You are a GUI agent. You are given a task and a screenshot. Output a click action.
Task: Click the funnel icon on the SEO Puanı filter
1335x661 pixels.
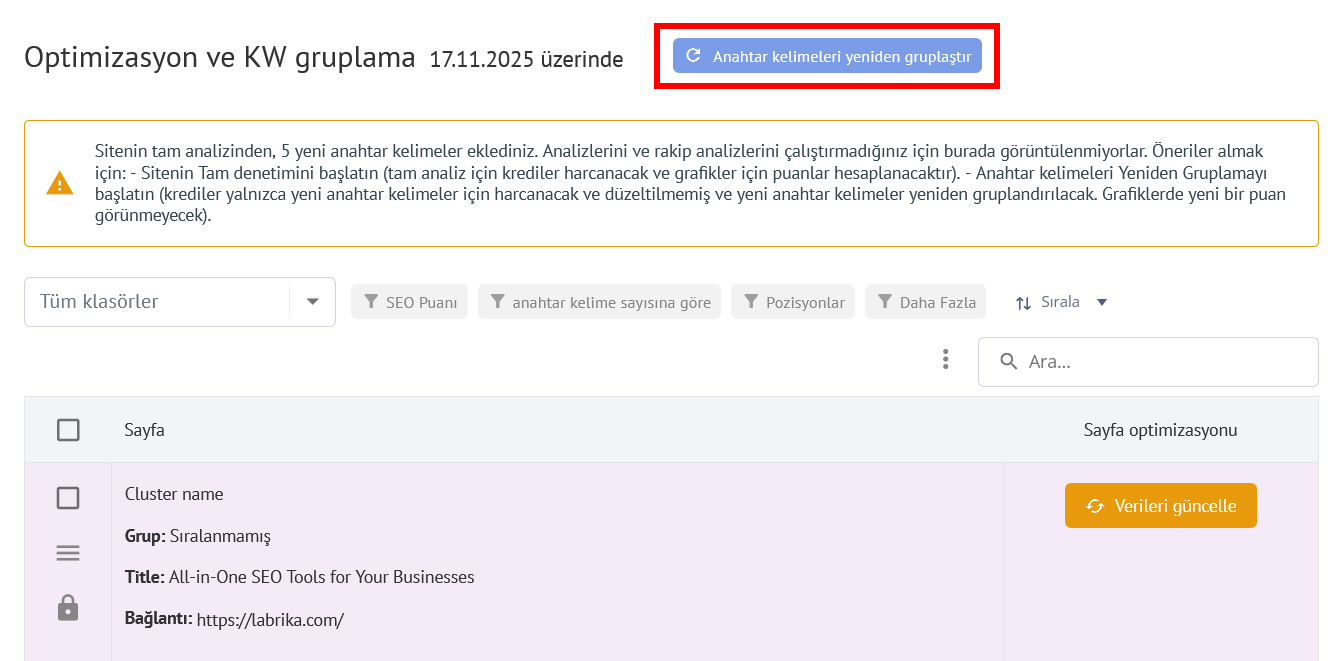pyautogui.click(x=371, y=301)
